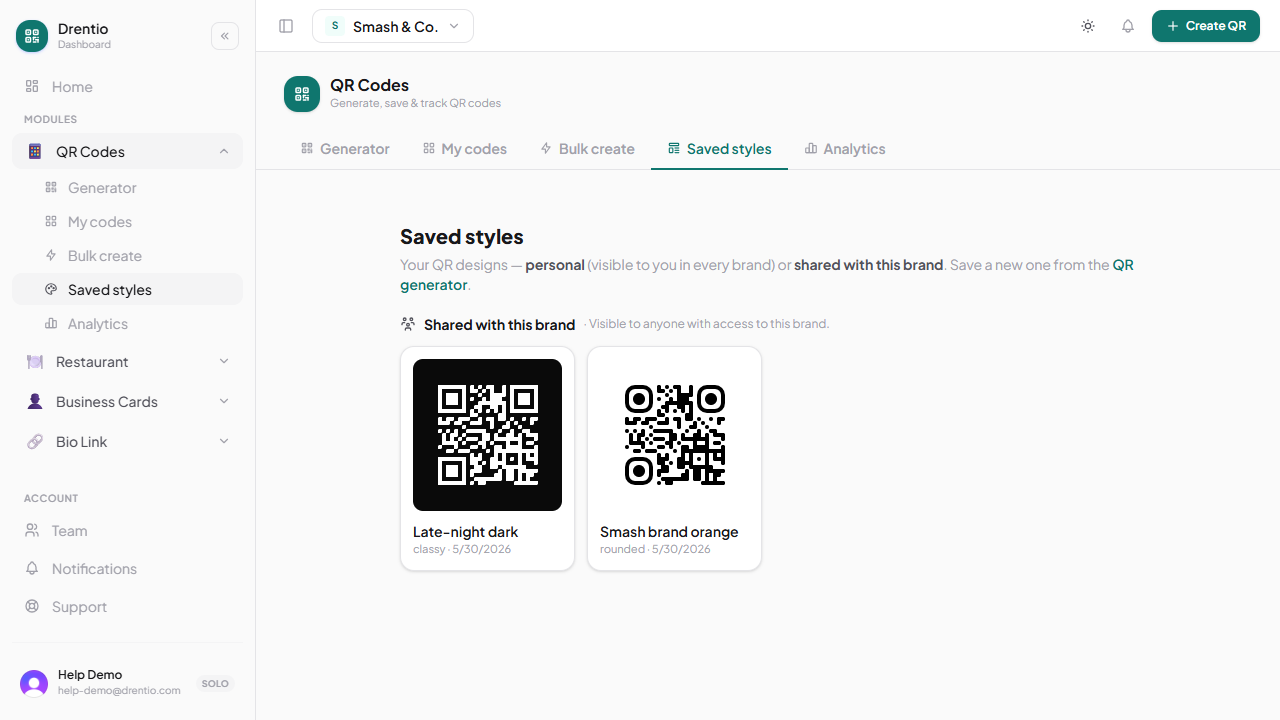Click the Home grid icon
This screenshot has height=720, width=1280.
coord(32,87)
